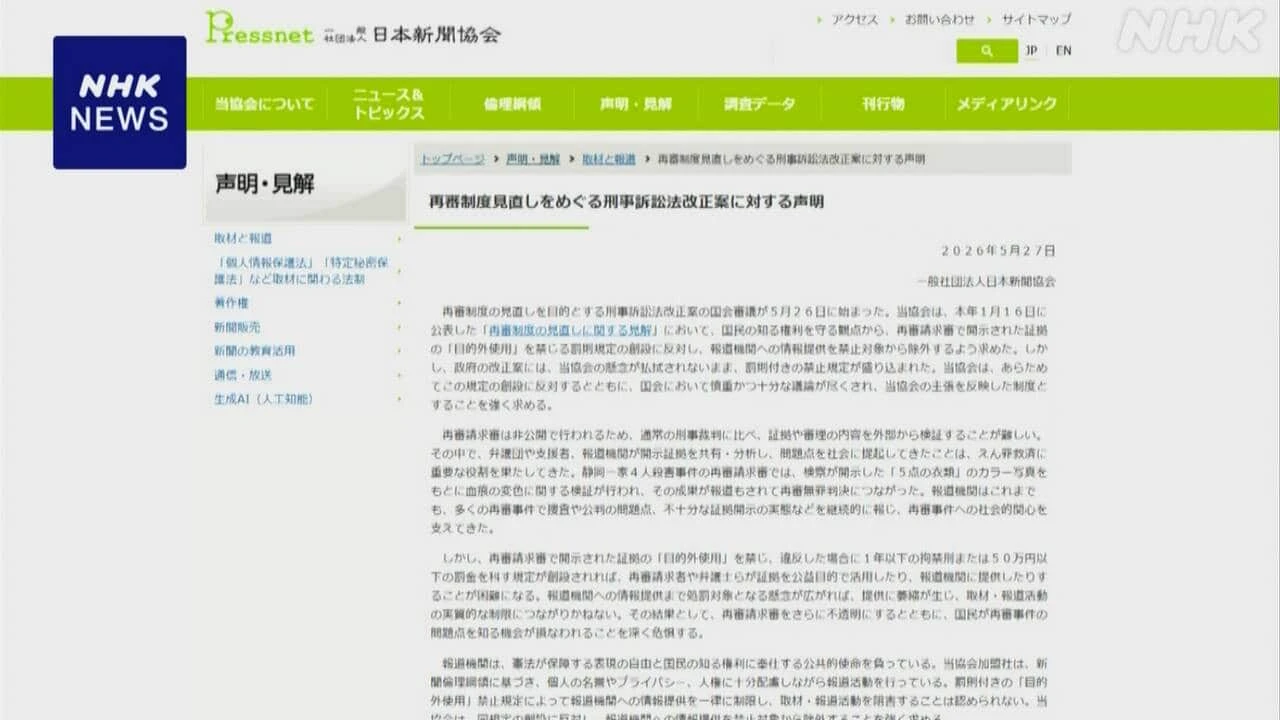Open the メディアリンク menu
Screen dimensions: 1280x720
pos(1006,104)
